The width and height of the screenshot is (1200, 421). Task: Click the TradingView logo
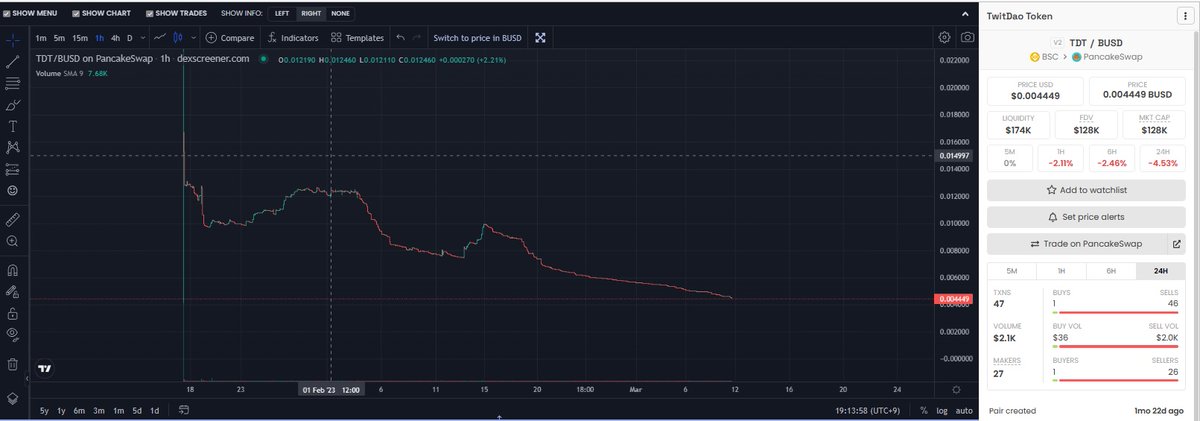click(x=45, y=368)
